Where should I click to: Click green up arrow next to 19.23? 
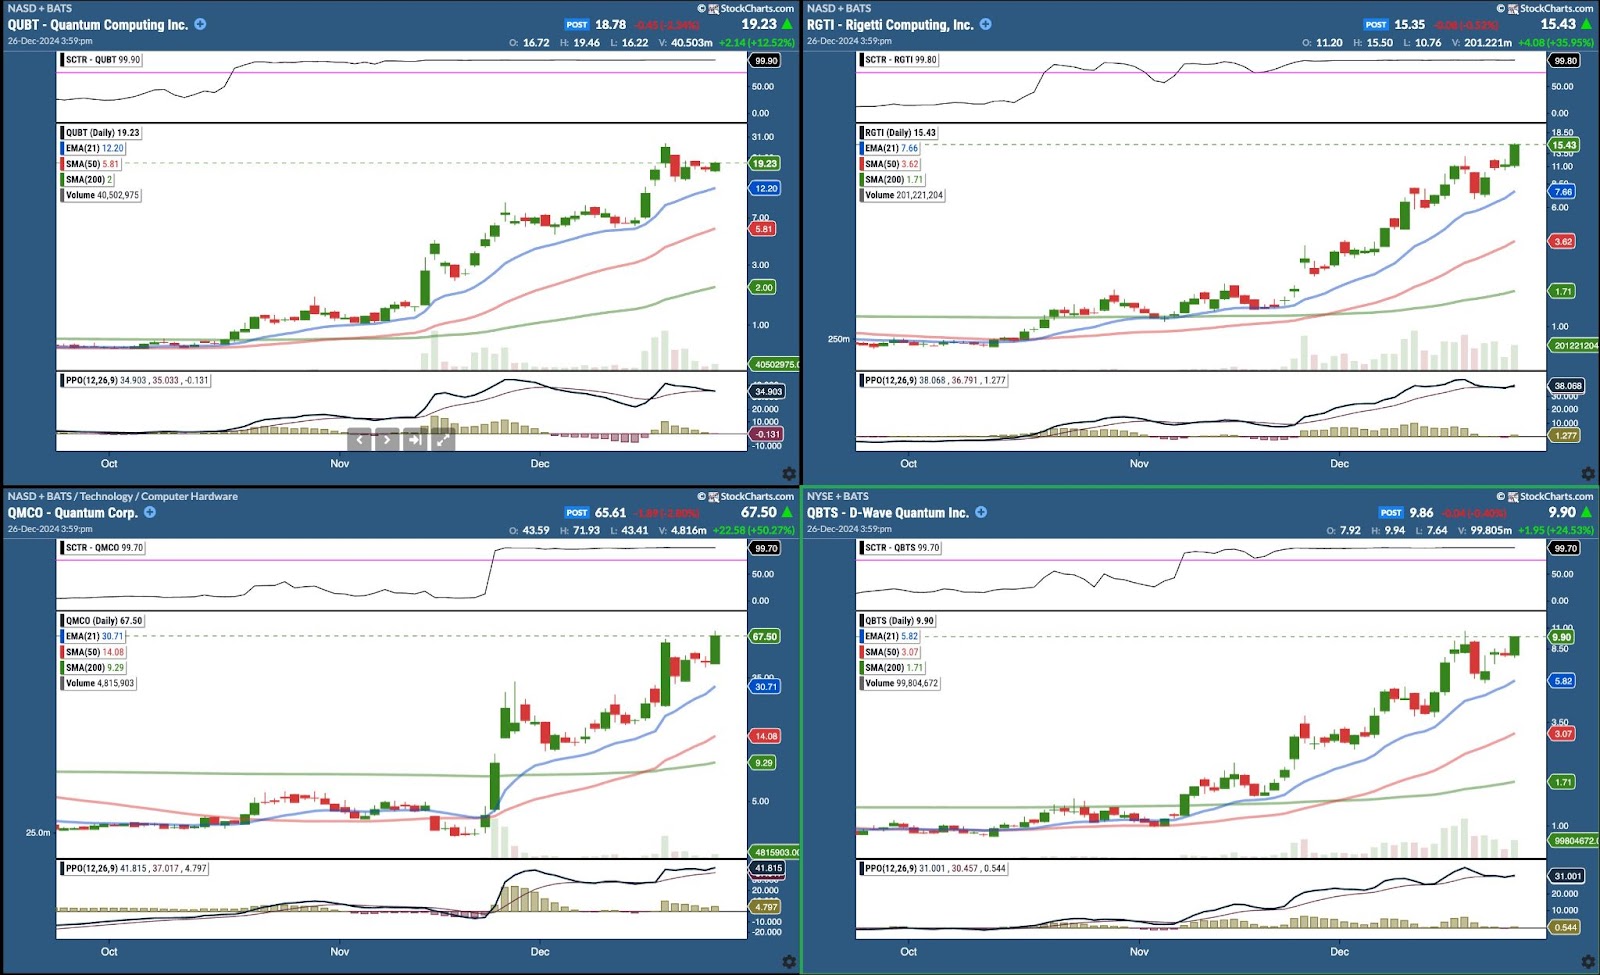[788, 24]
